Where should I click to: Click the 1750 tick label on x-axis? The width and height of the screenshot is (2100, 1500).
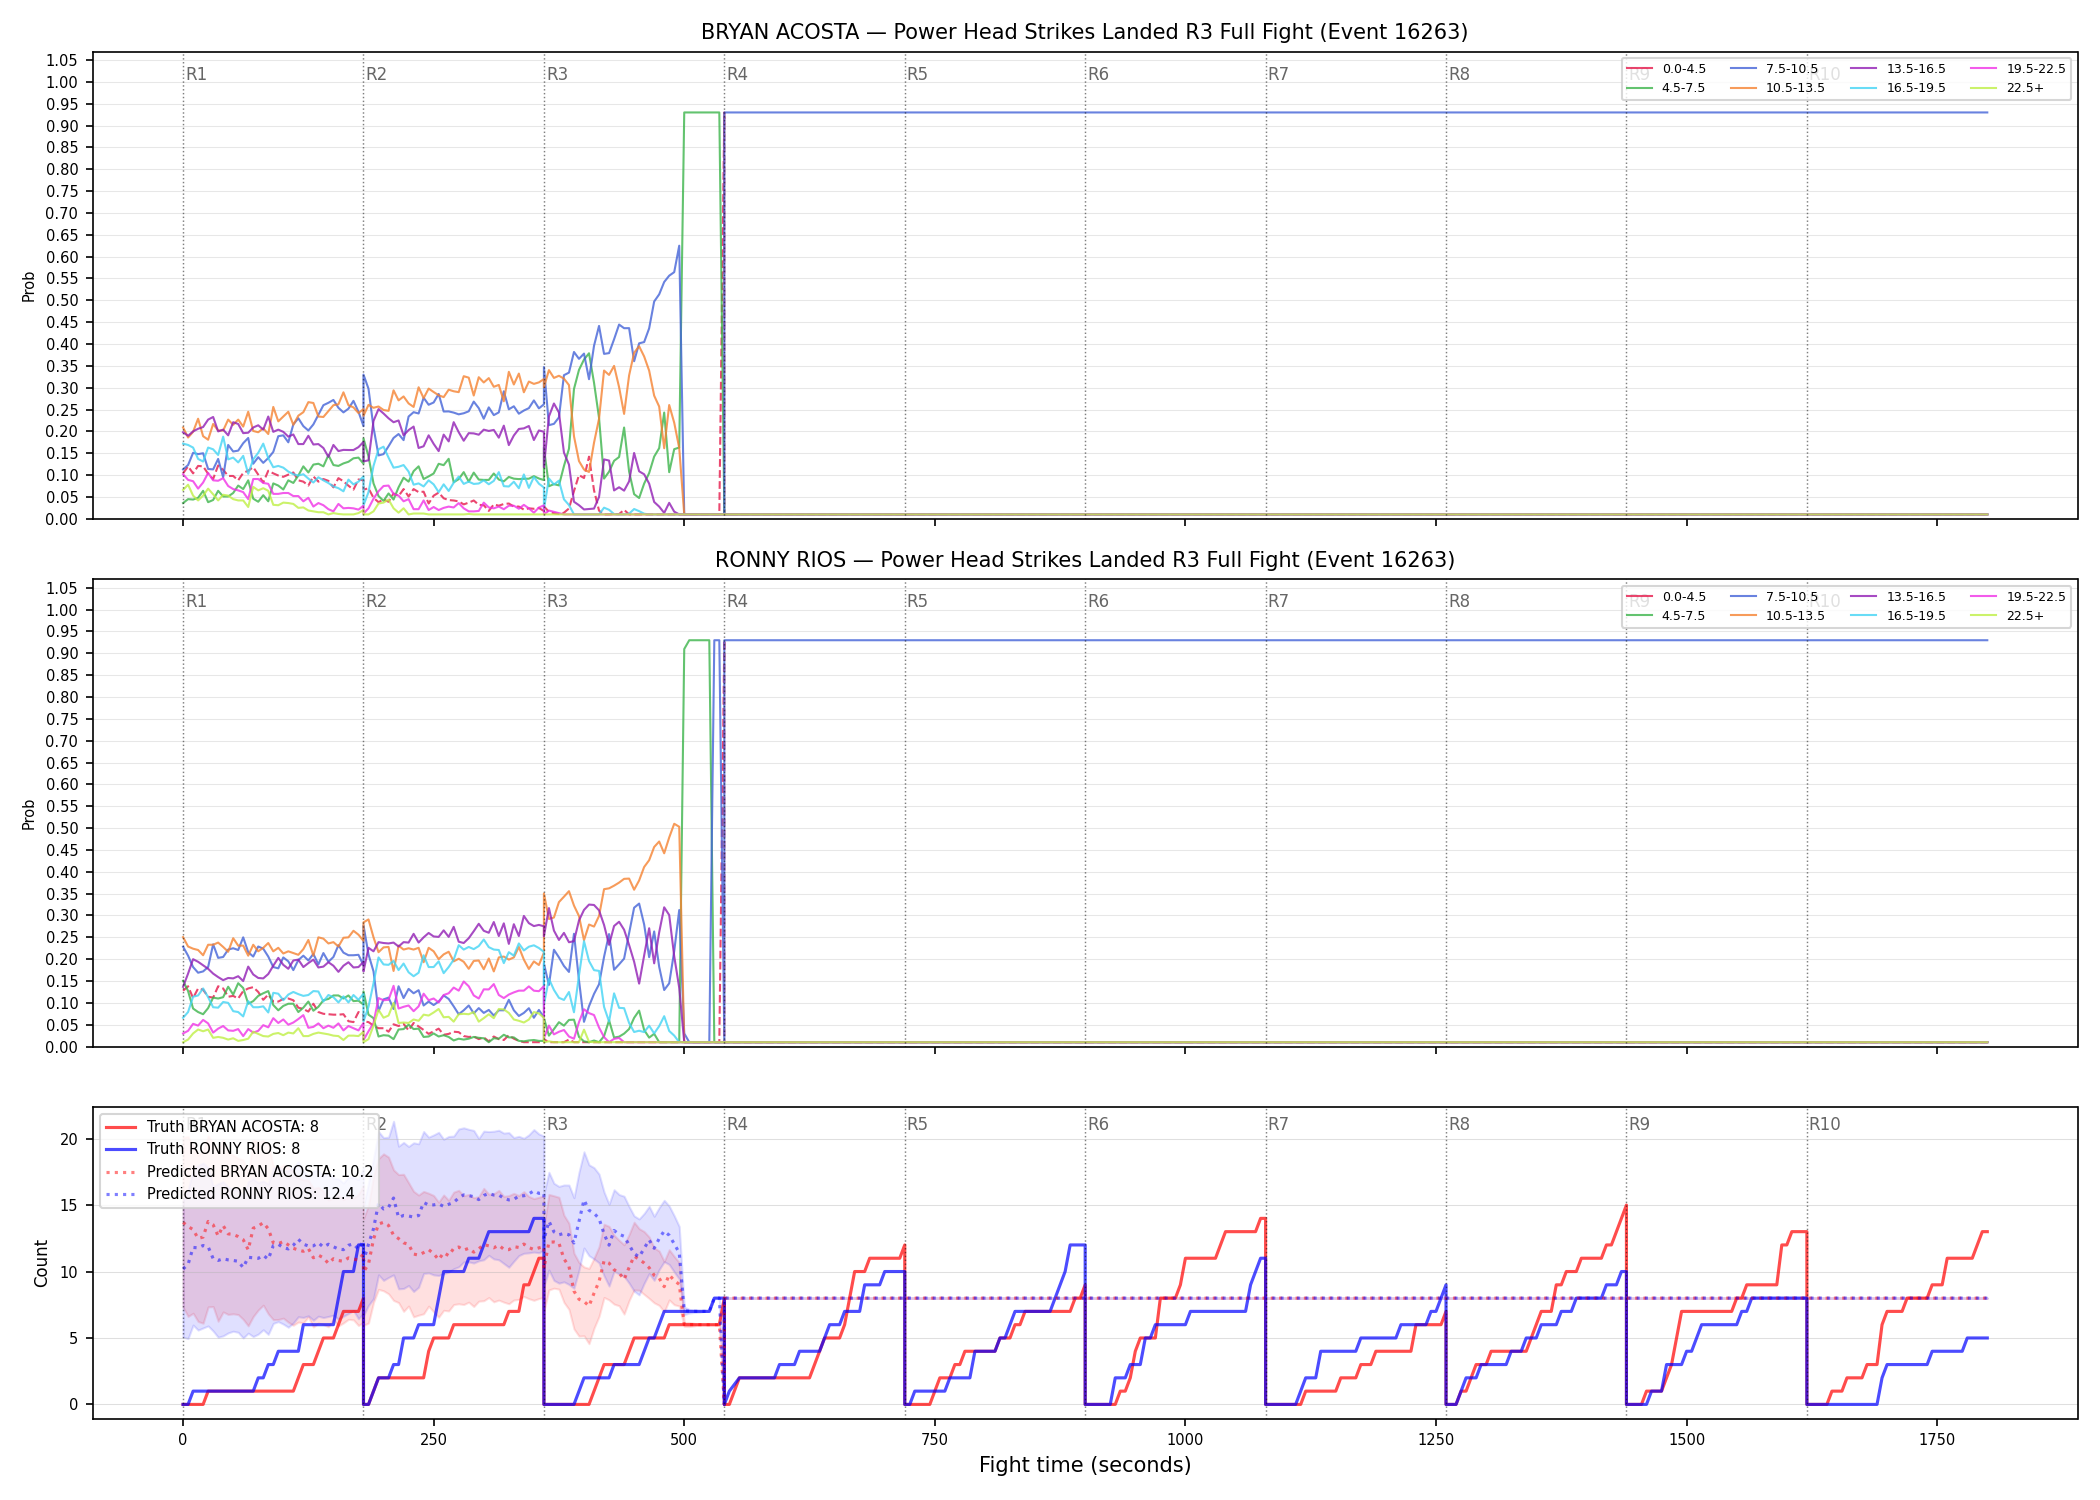point(1937,1439)
